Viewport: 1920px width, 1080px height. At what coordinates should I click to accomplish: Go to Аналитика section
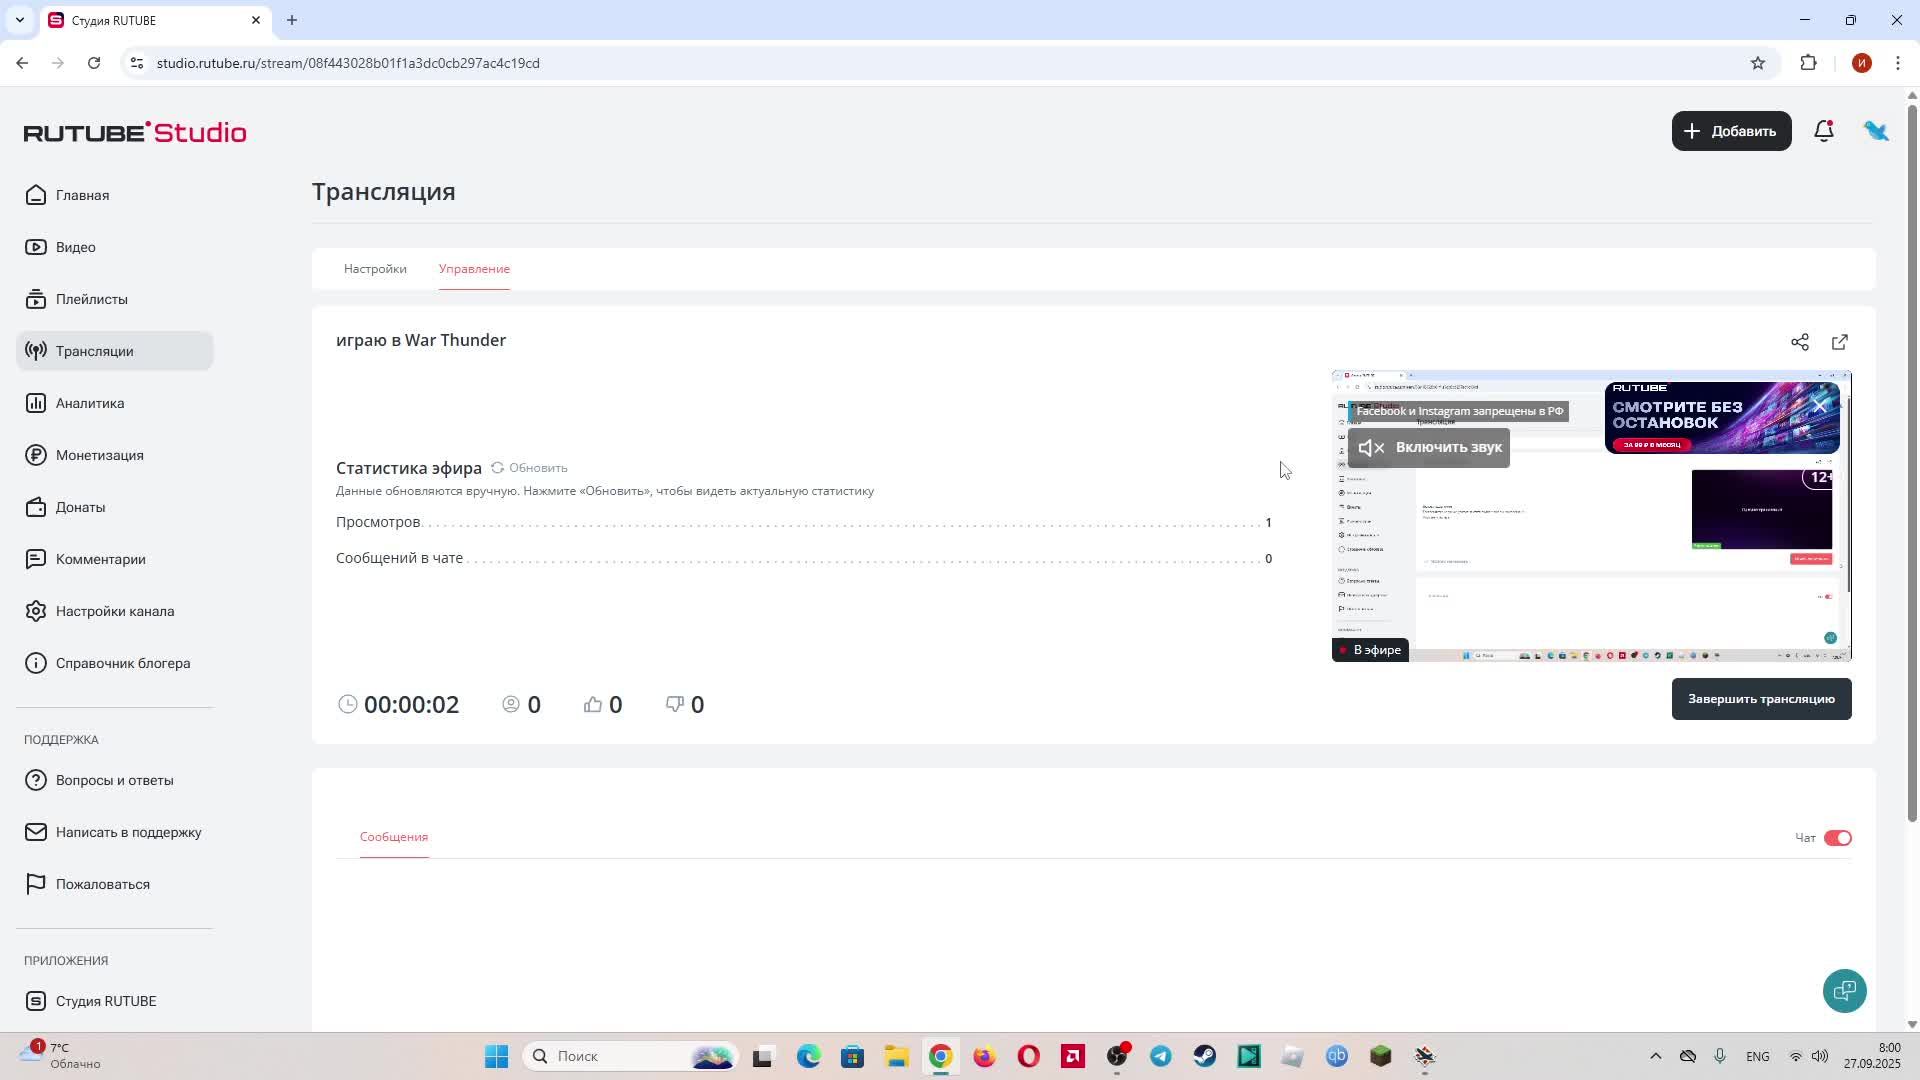(x=89, y=403)
